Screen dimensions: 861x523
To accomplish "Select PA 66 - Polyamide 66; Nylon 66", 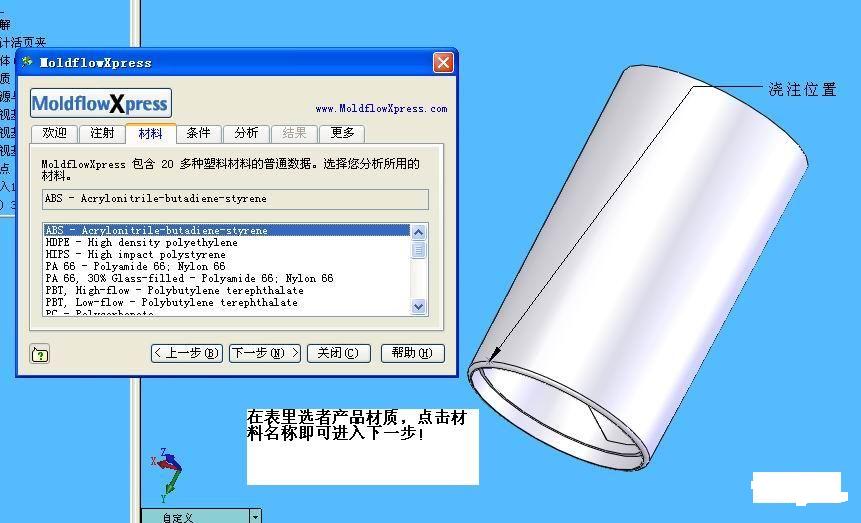I will pyautogui.click(x=227, y=266).
